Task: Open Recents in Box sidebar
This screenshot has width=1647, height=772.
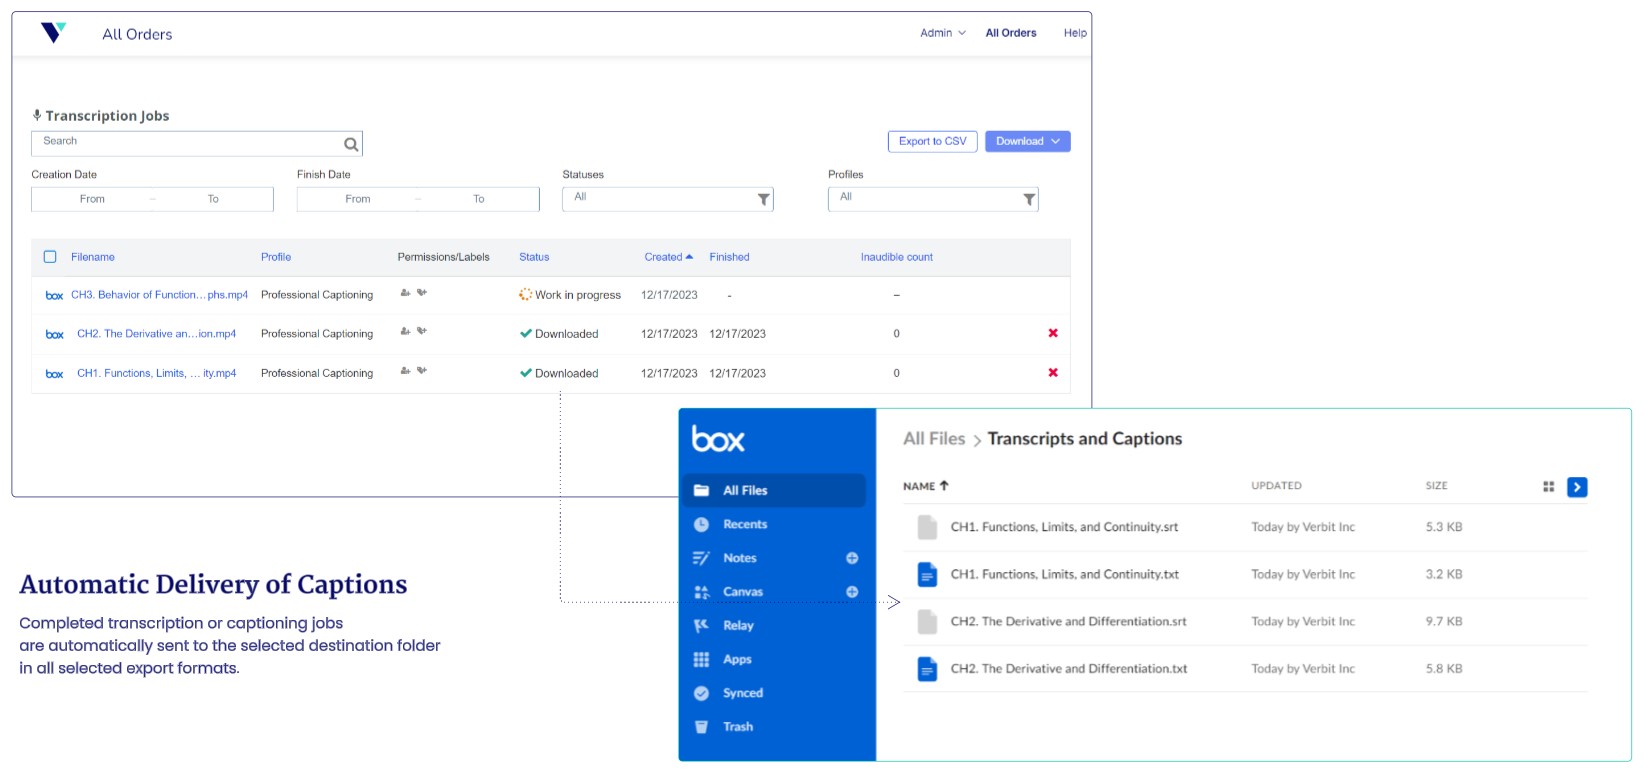Action: [744, 524]
